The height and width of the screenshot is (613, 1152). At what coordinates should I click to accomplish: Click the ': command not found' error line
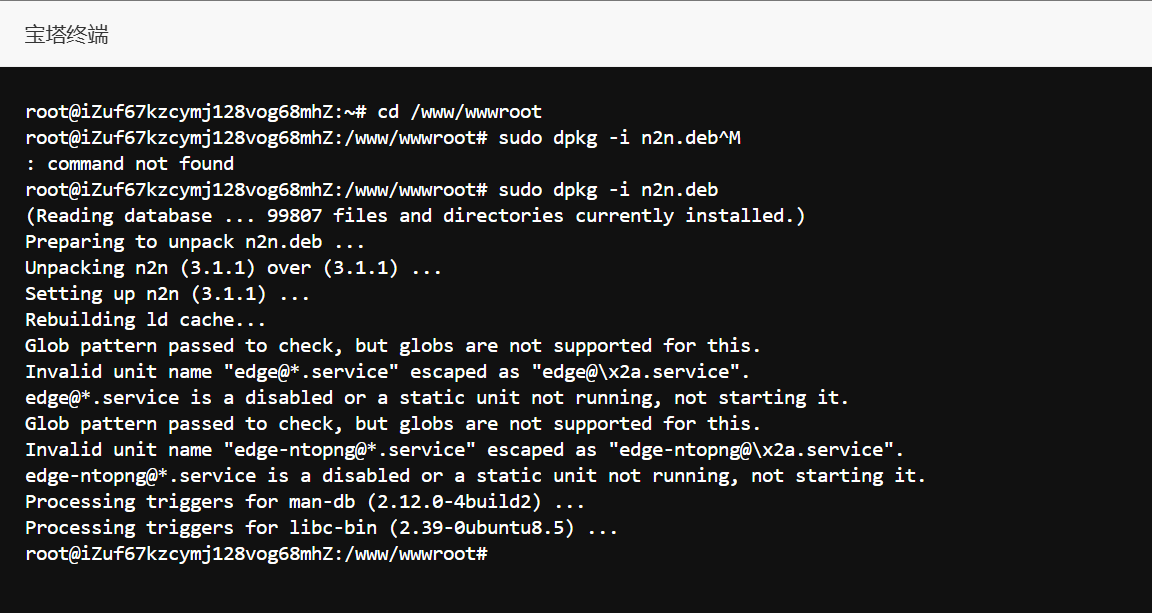click(x=130, y=164)
